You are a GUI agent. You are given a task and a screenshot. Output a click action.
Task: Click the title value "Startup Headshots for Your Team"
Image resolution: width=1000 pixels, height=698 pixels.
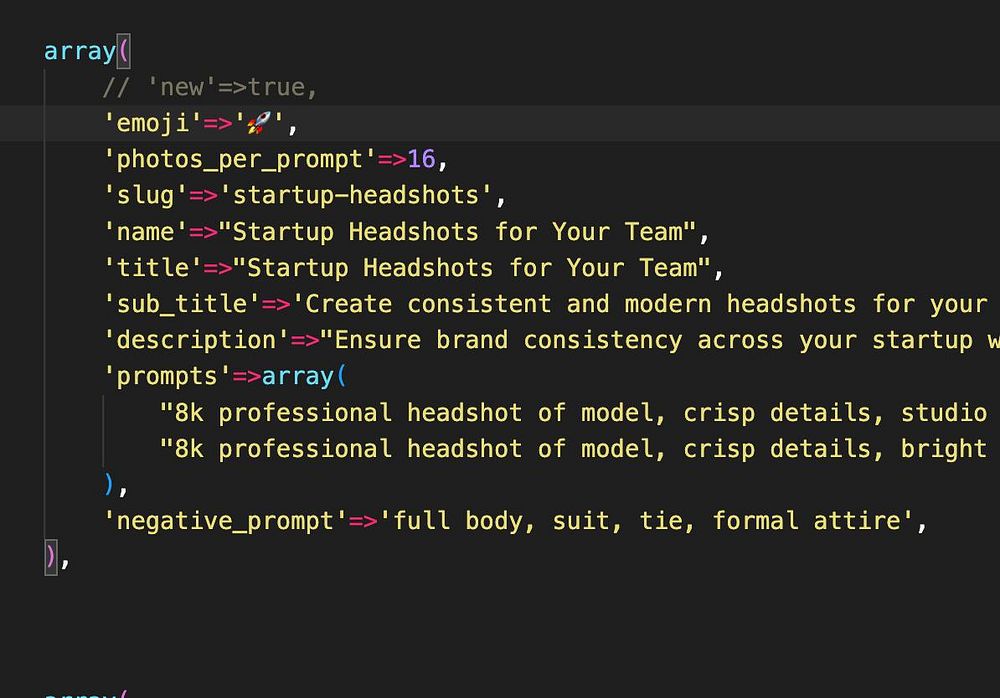(x=472, y=268)
